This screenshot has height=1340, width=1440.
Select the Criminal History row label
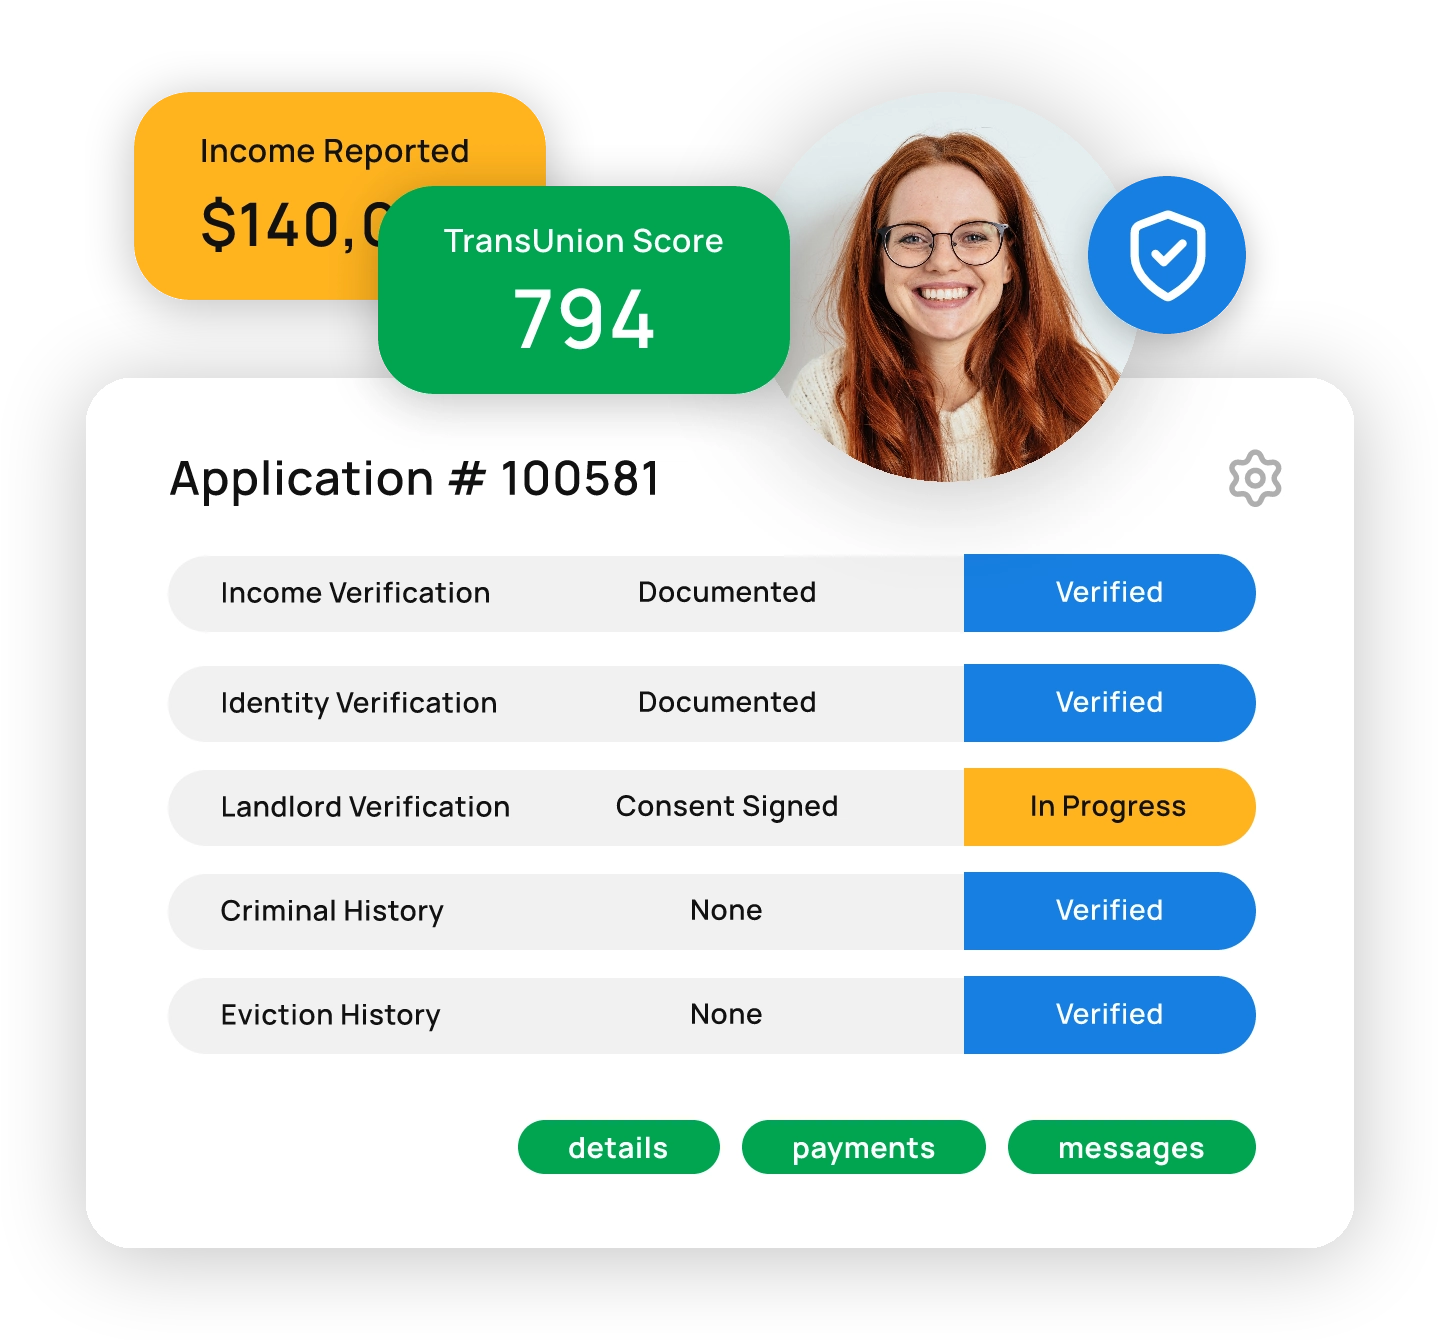pyautogui.click(x=331, y=911)
